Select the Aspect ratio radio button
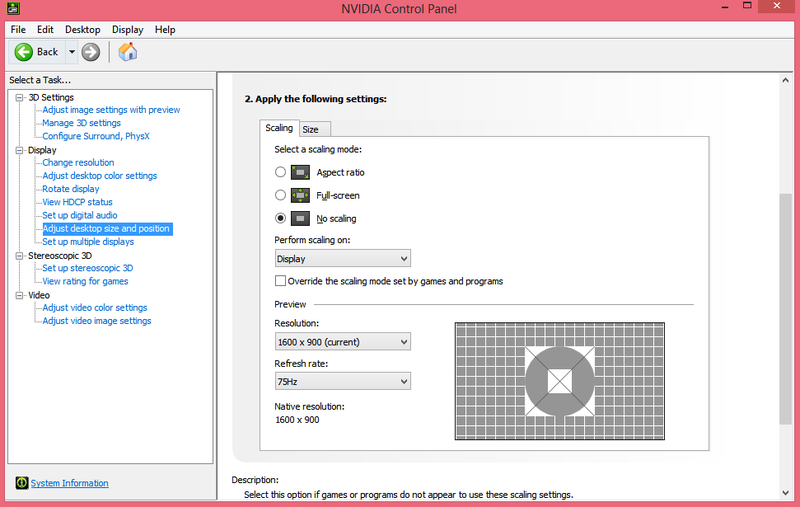 [280, 172]
